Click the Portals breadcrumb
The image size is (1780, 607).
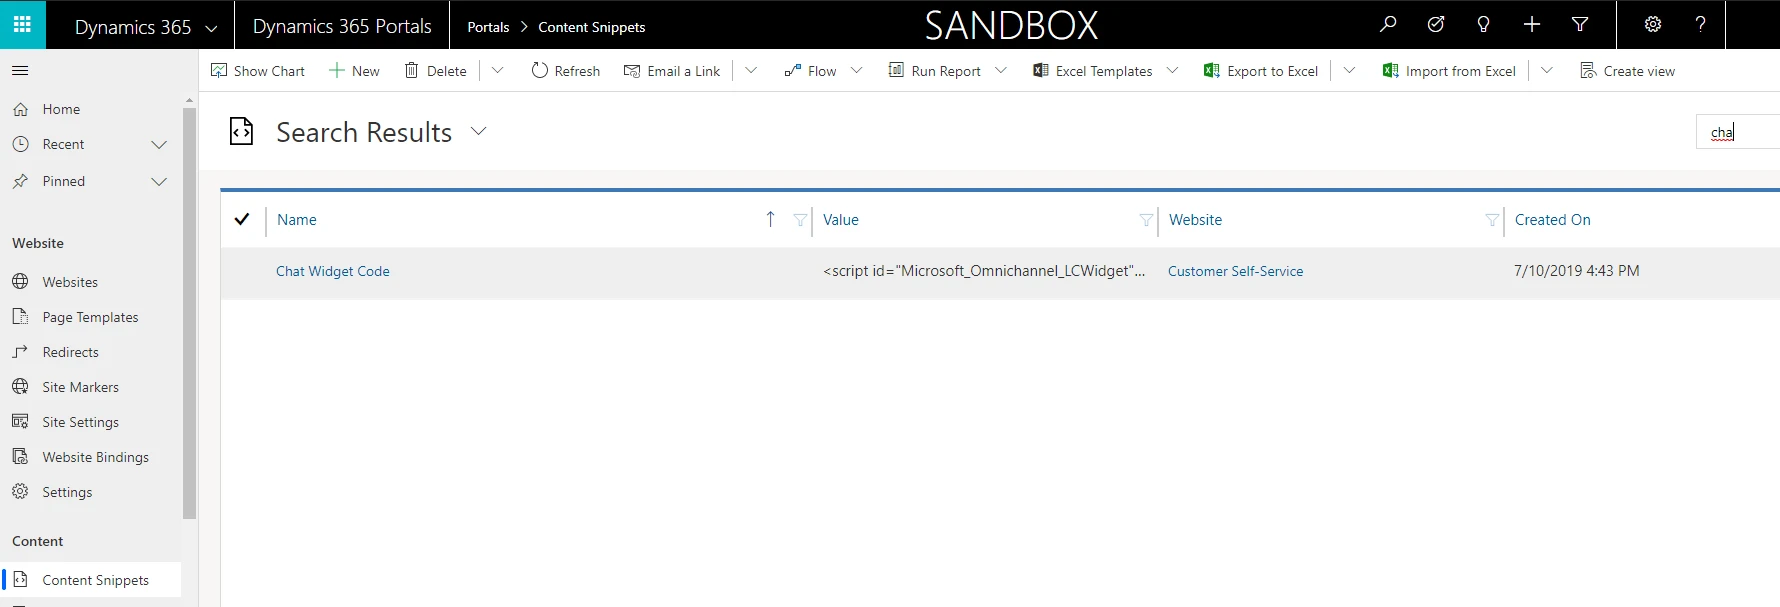pyautogui.click(x=488, y=27)
